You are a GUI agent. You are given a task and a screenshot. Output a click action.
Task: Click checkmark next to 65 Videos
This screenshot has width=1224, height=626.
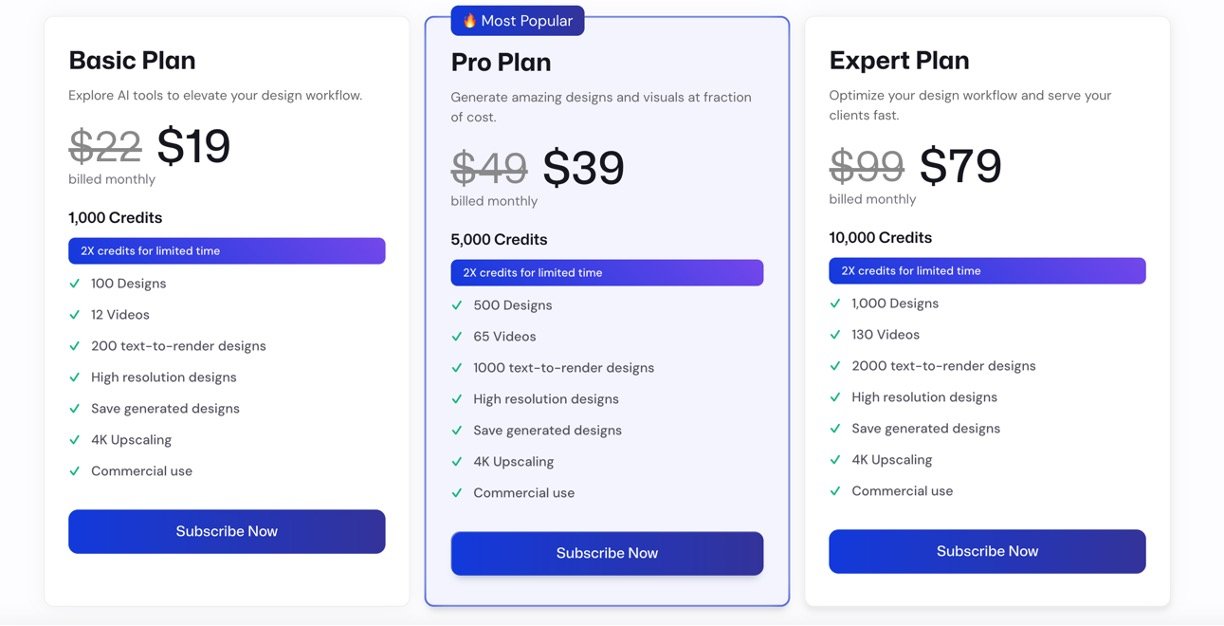[457, 336]
